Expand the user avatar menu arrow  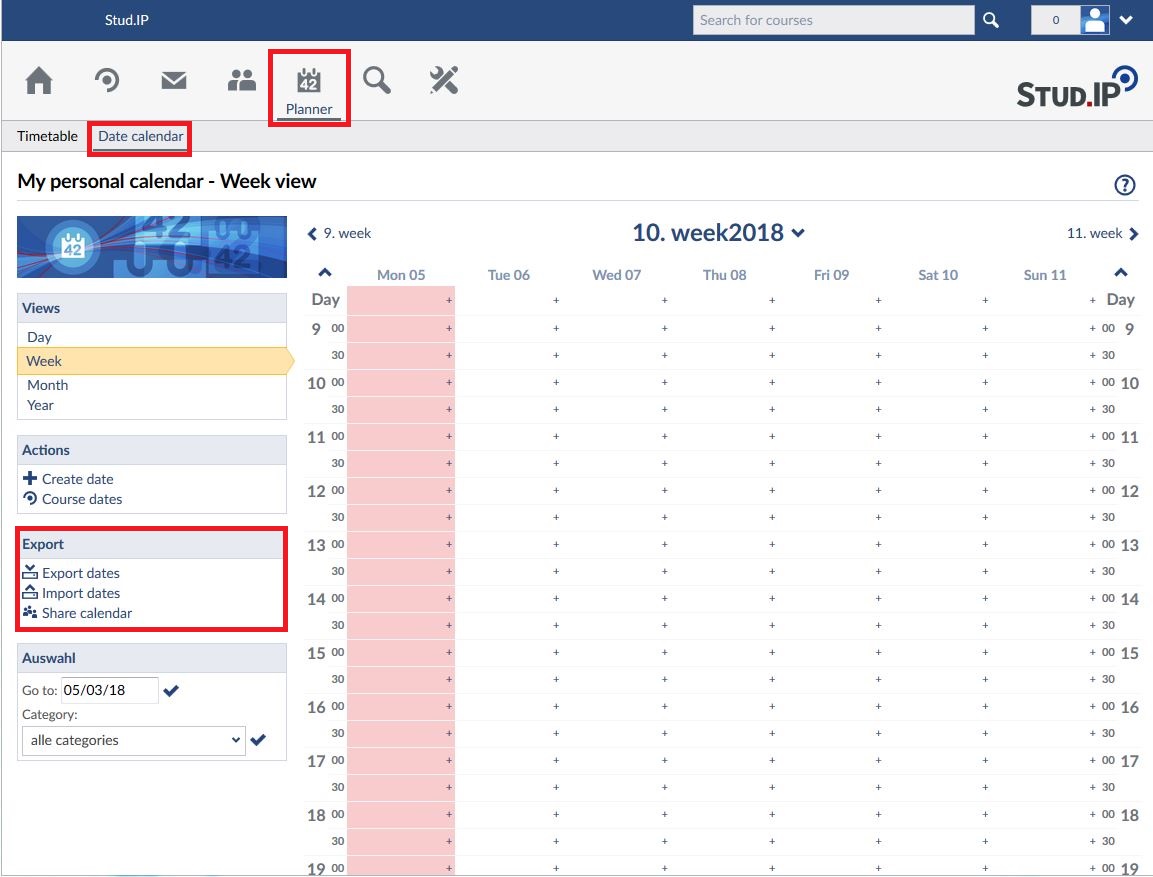[x=1127, y=20]
